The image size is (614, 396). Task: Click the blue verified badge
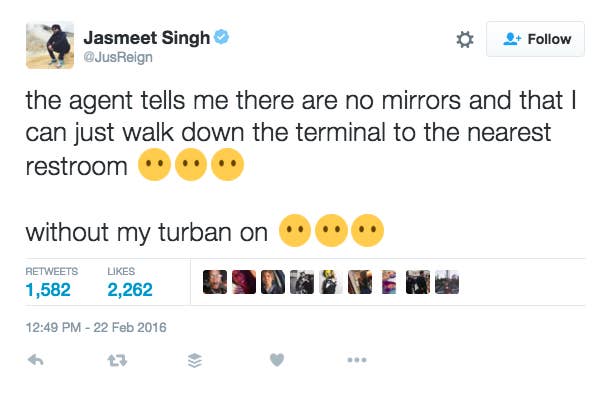[x=222, y=37]
